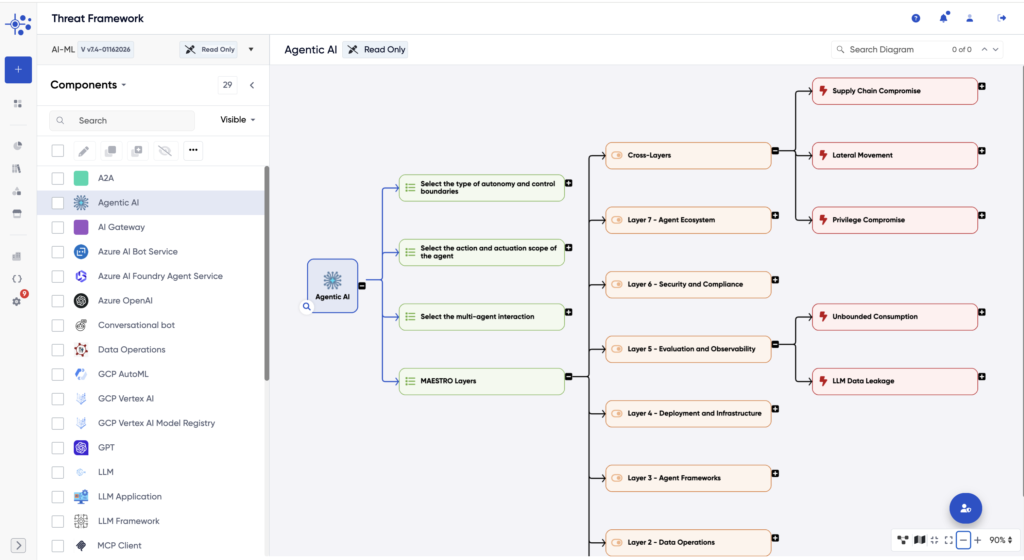This screenshot has width=1024, height=560.
Task: Click the blue plus create button
Action: pos(18,69)
